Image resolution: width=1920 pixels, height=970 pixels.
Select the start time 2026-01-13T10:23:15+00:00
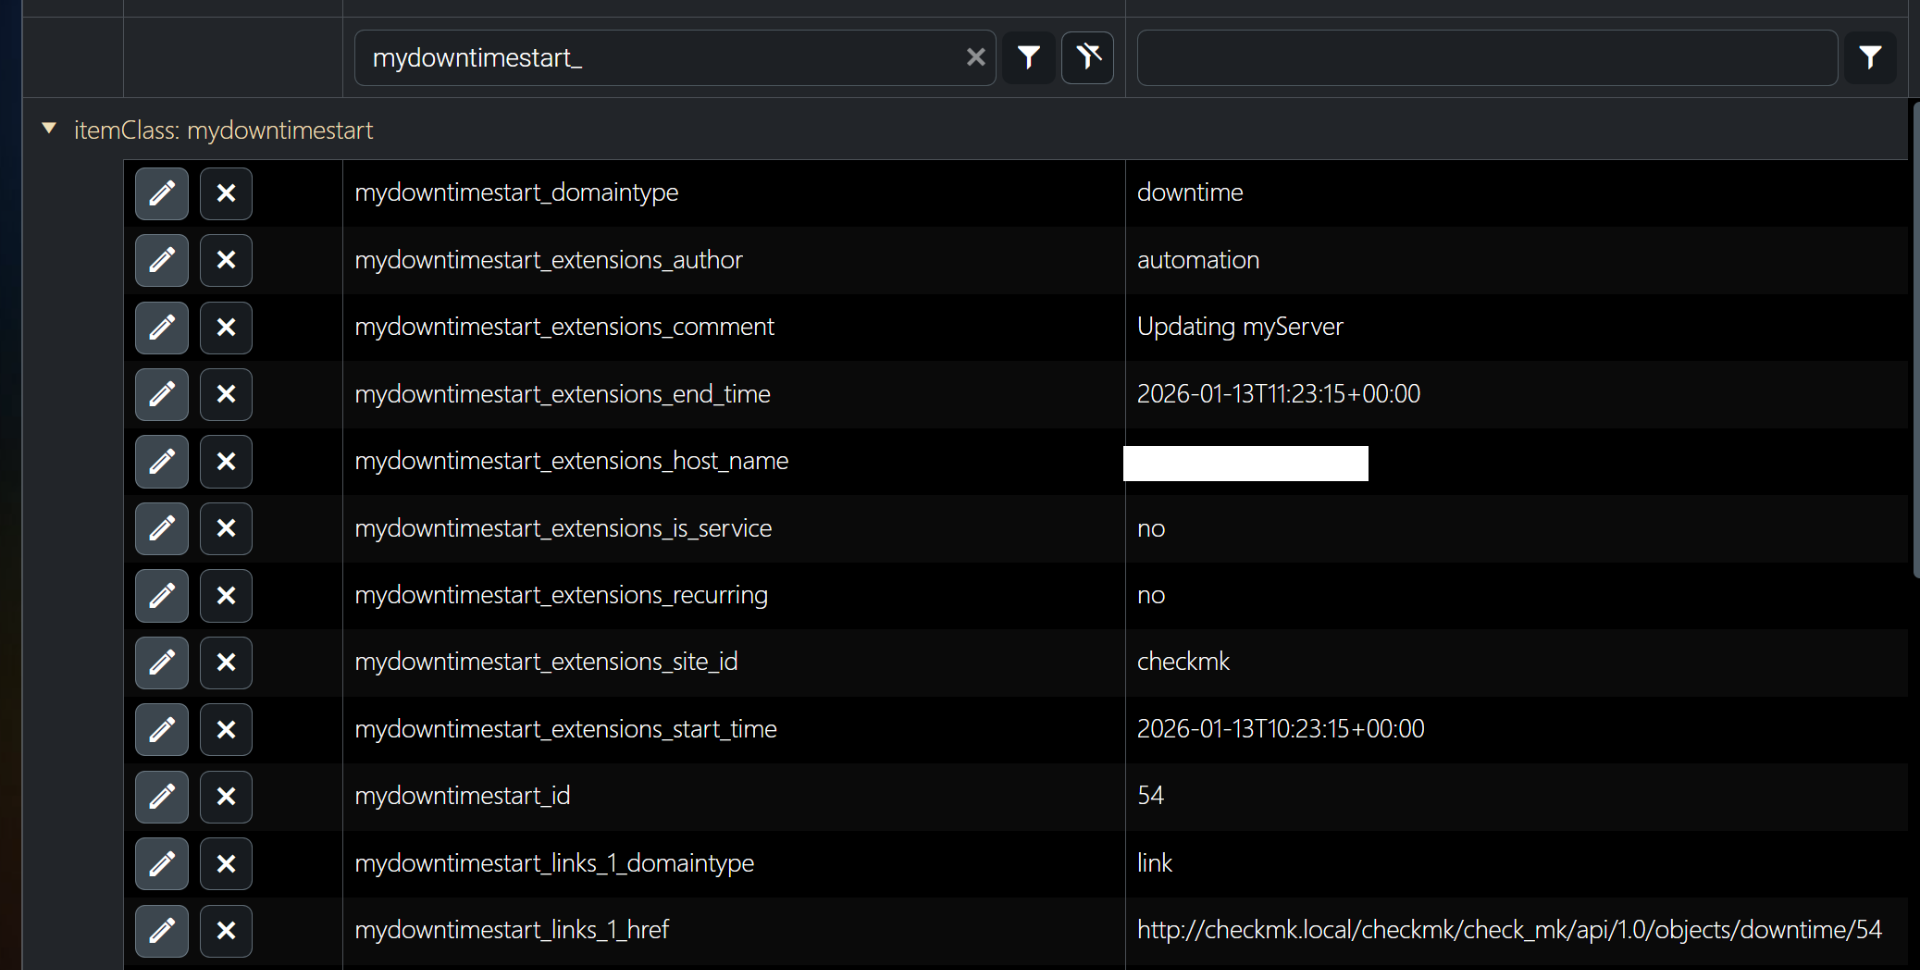tap(1280, 729)
